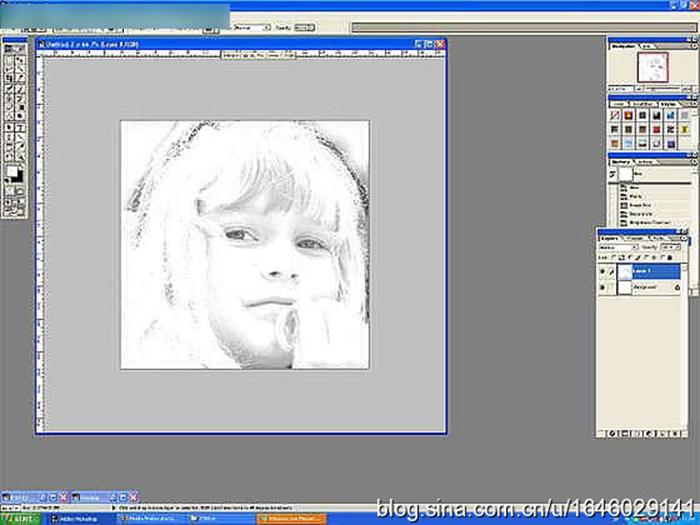Switch to the Channels tab

point(635,238)
